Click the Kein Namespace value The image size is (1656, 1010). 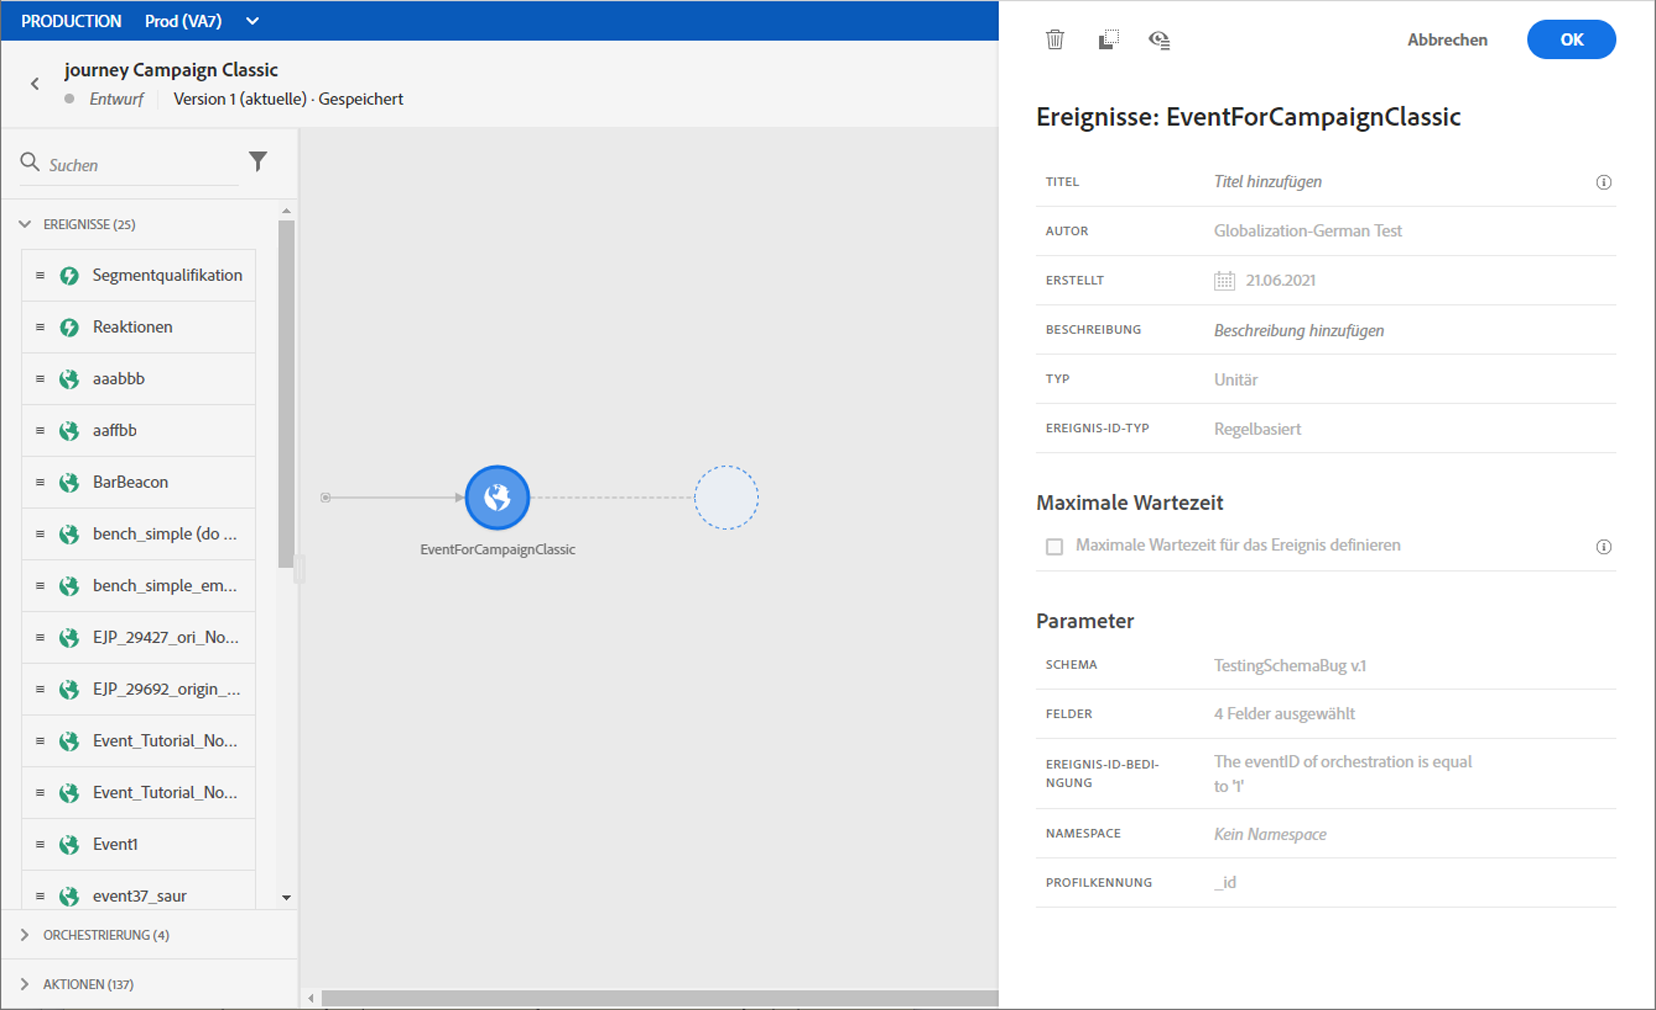coord(1270,834)
